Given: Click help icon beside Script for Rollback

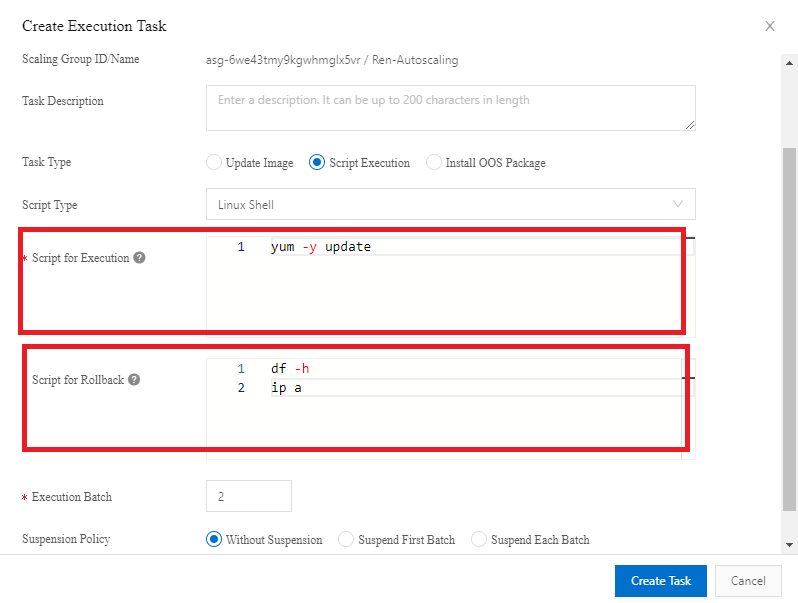Looking at the screenshot, I should point(134,380).
